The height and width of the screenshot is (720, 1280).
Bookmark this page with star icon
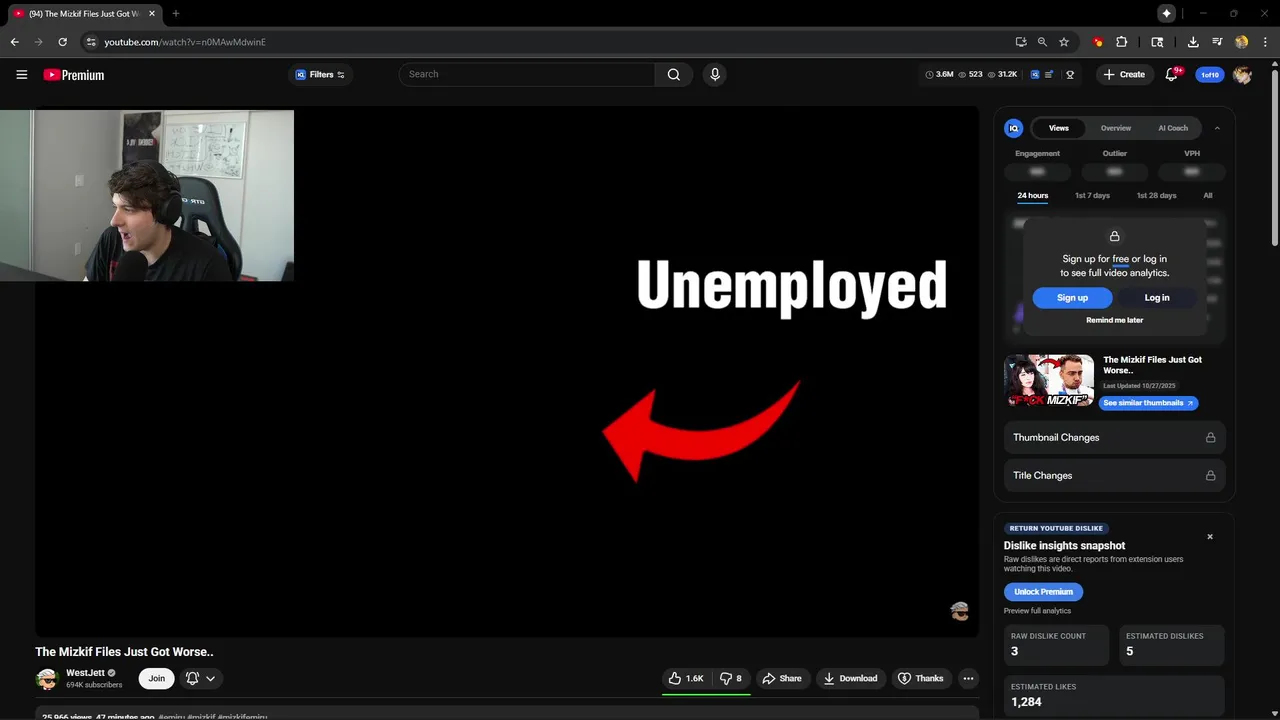(1064, 42)
